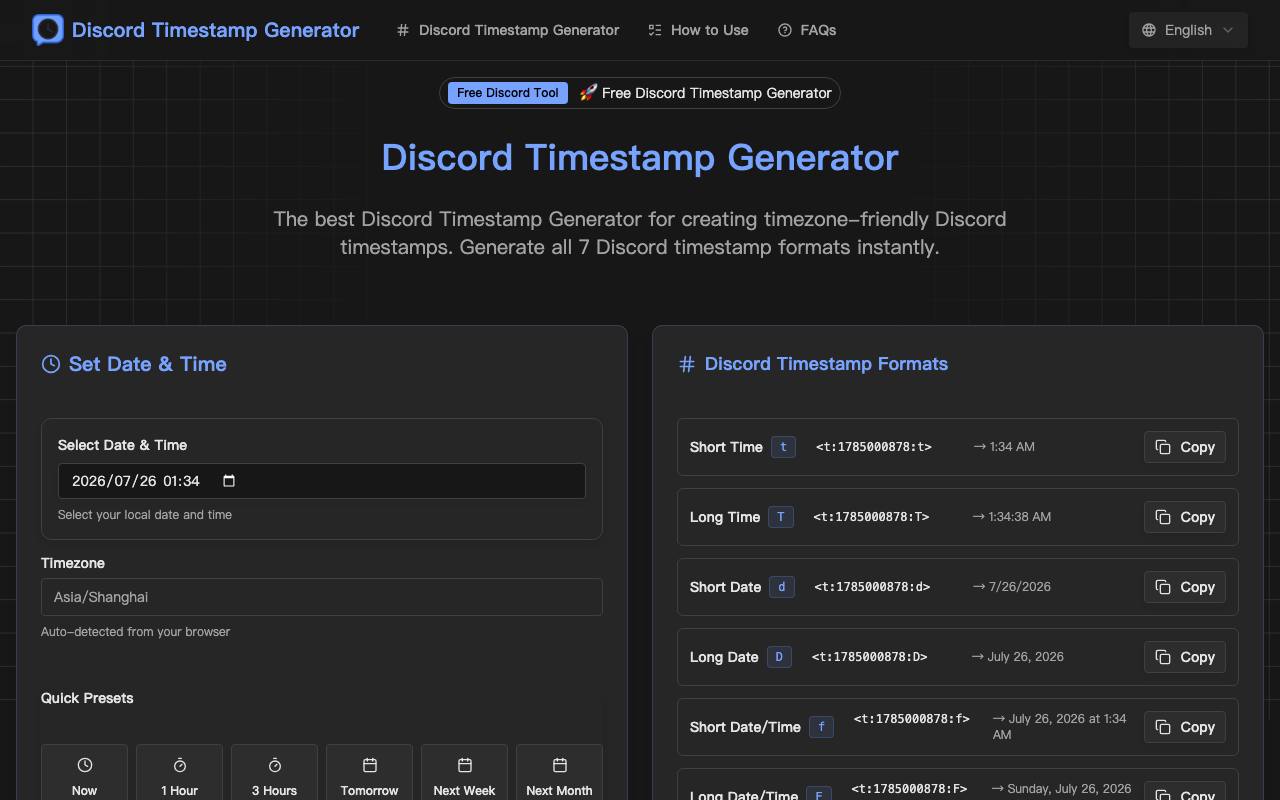Viewport: 1280px width, 800px height.
Task: Click the Short Time 't' format badge
Action: pyautogui.click(x=783, y=447)
